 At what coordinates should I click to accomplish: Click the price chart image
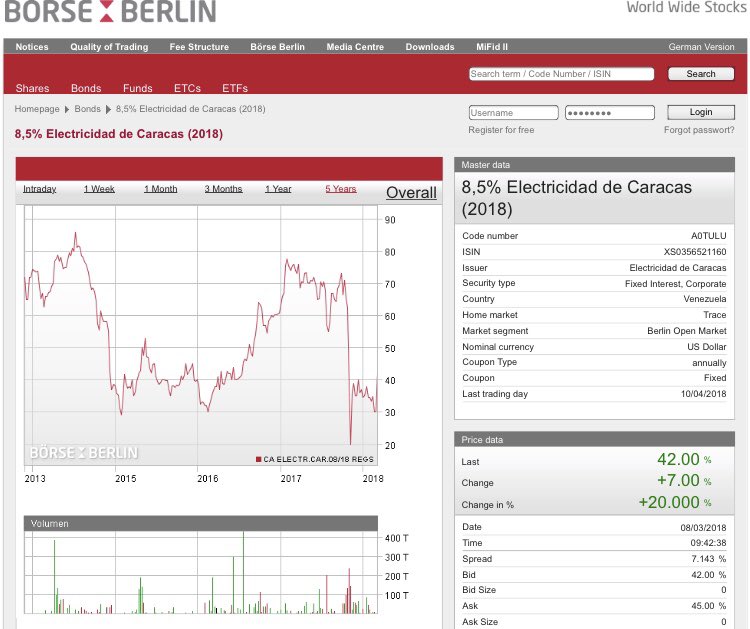pyautogui.click(x=201, y=335)
